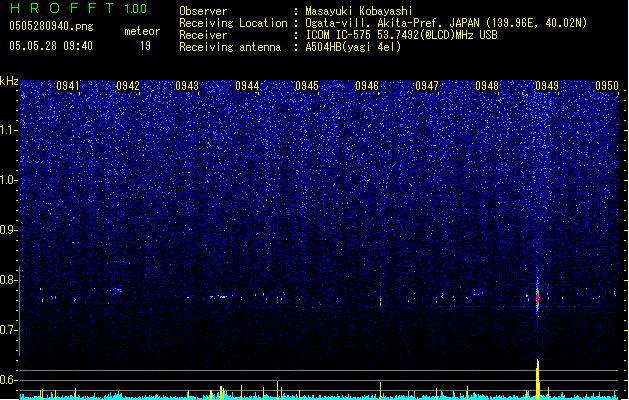The height and width of the screenshot is (400, 629).
Task: Click the tall yellow intensity peak near 0949
Action: pos(538,379)
